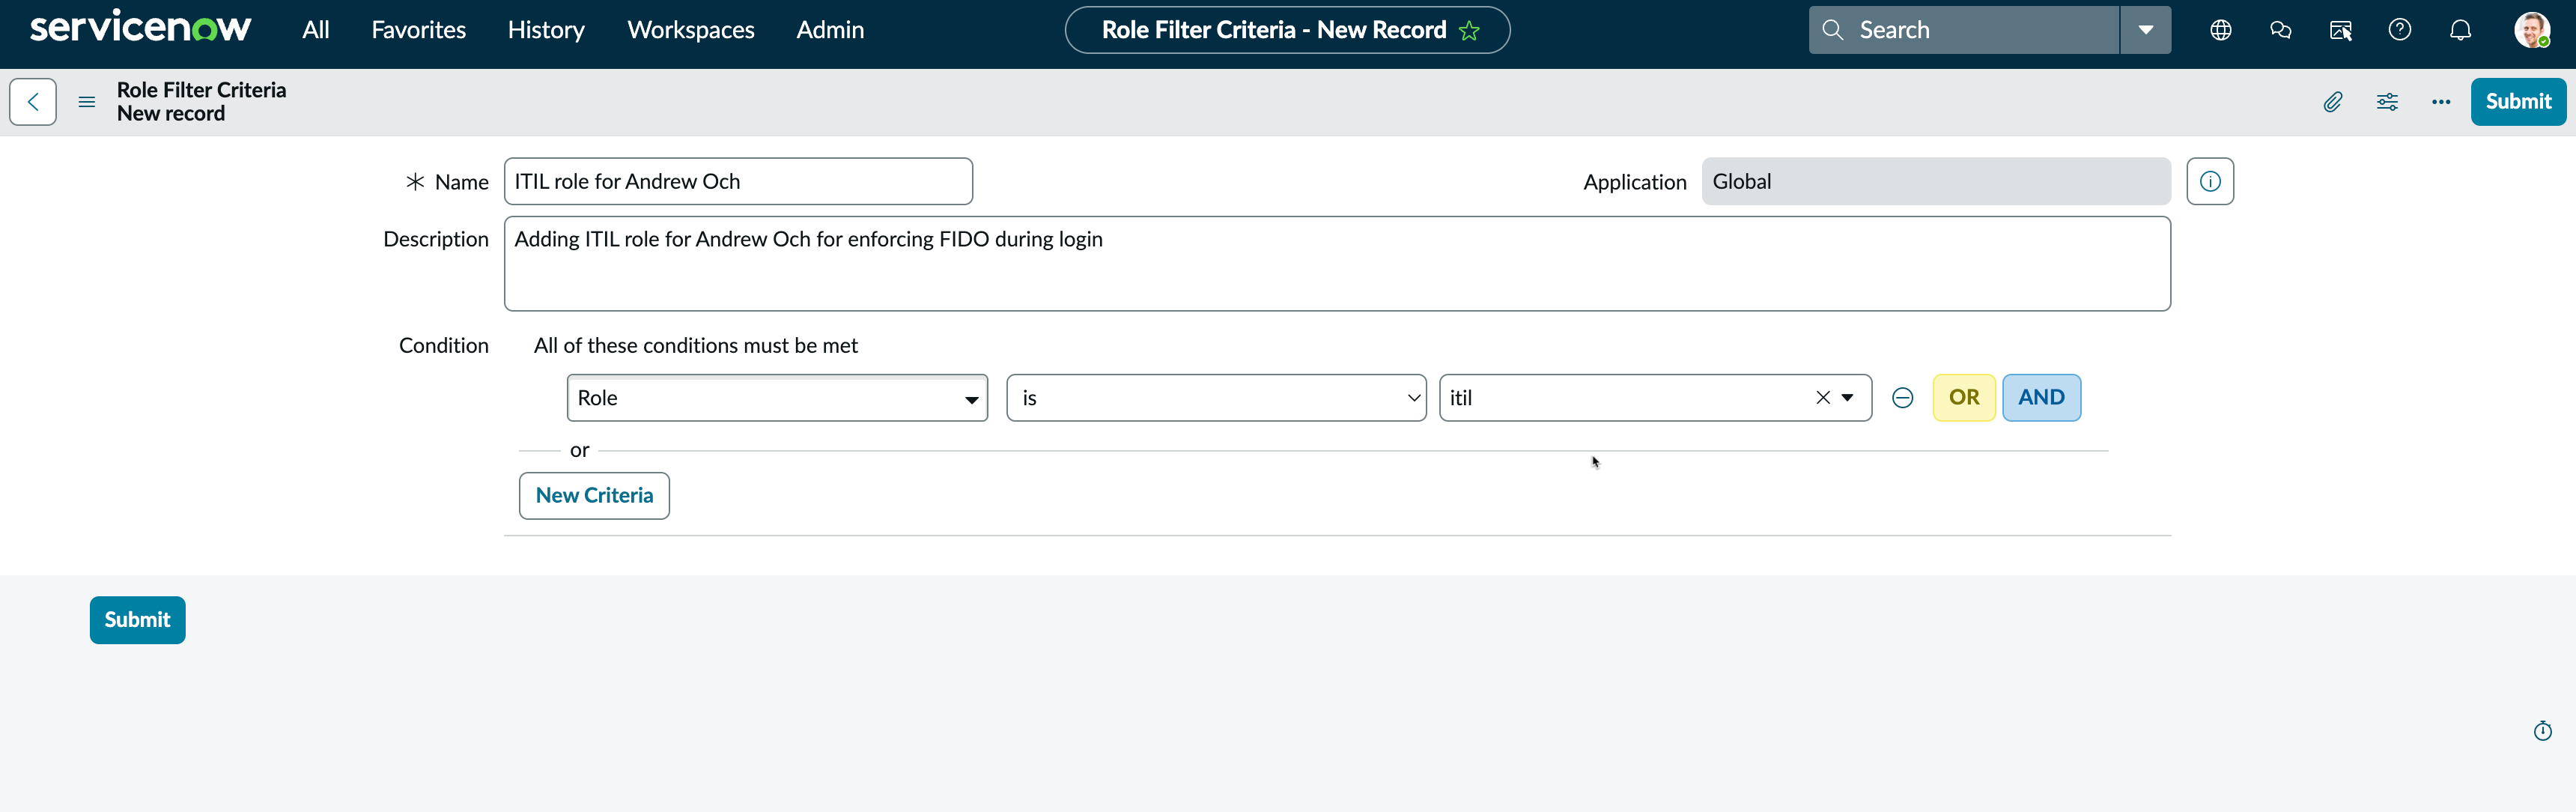Go back using the chevron button

(33, 102)
